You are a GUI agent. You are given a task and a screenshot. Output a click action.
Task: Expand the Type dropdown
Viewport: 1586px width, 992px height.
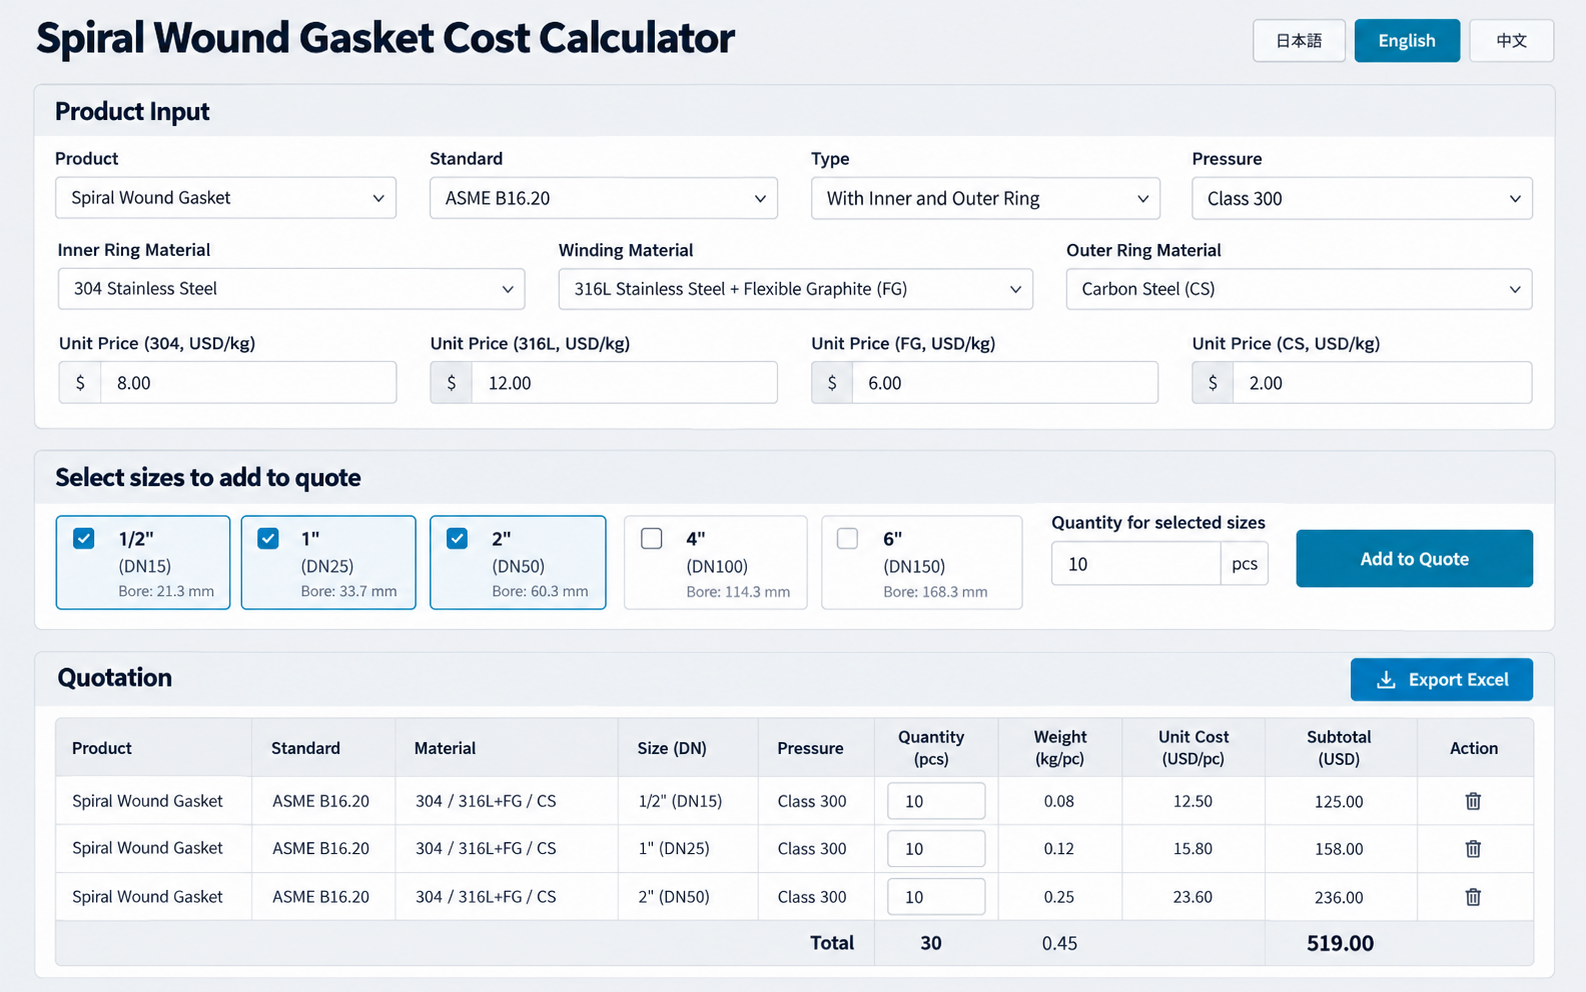(985, 198)
